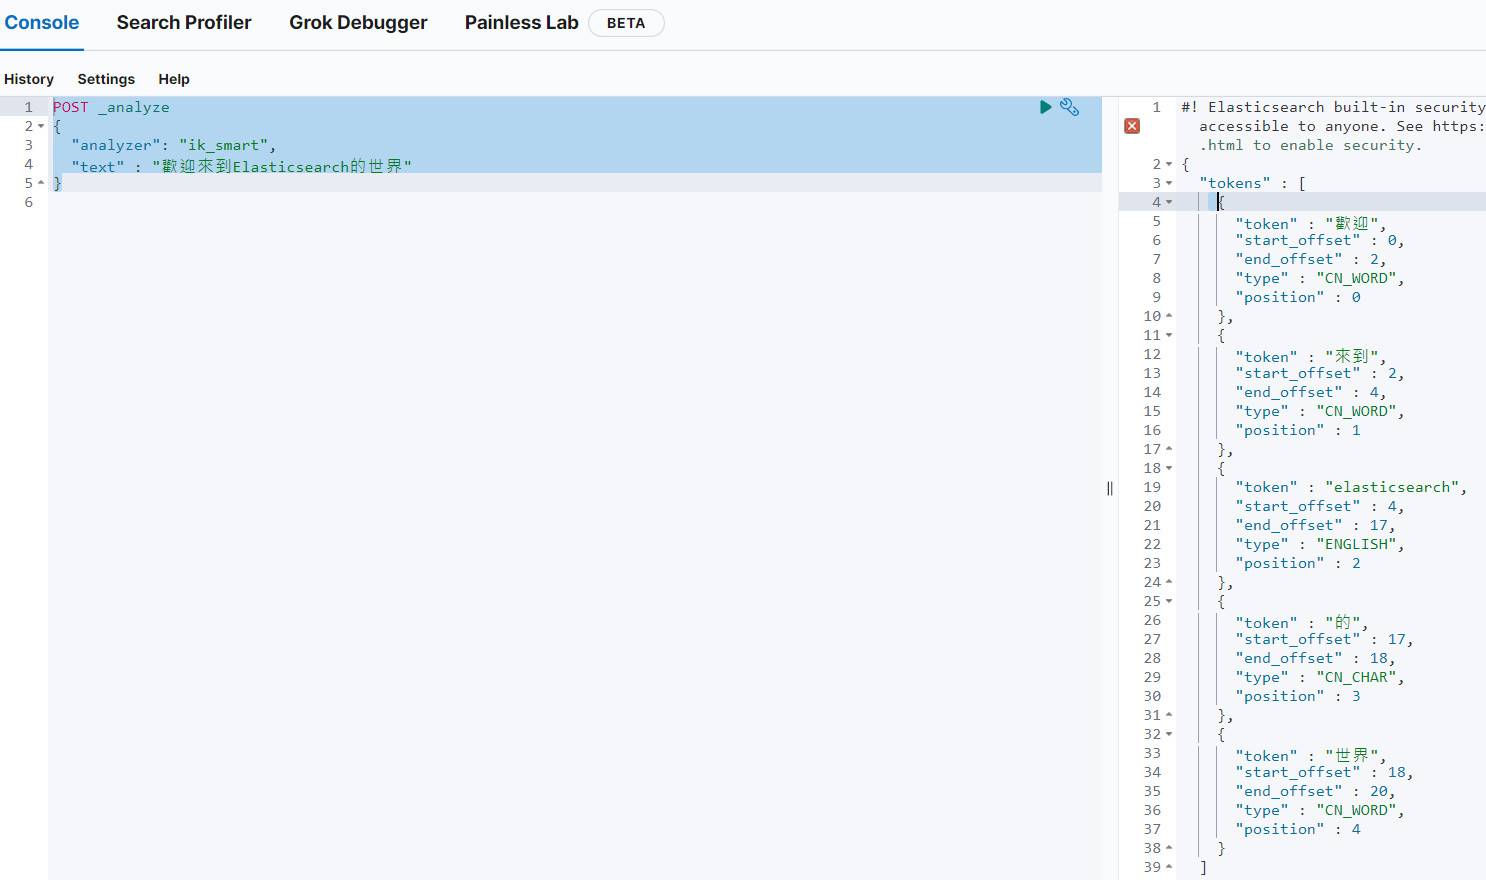The height and width of the screenshot is (880, 1486).
Task: Open the Grok Debugger tab
Action: tap(358, 22)
